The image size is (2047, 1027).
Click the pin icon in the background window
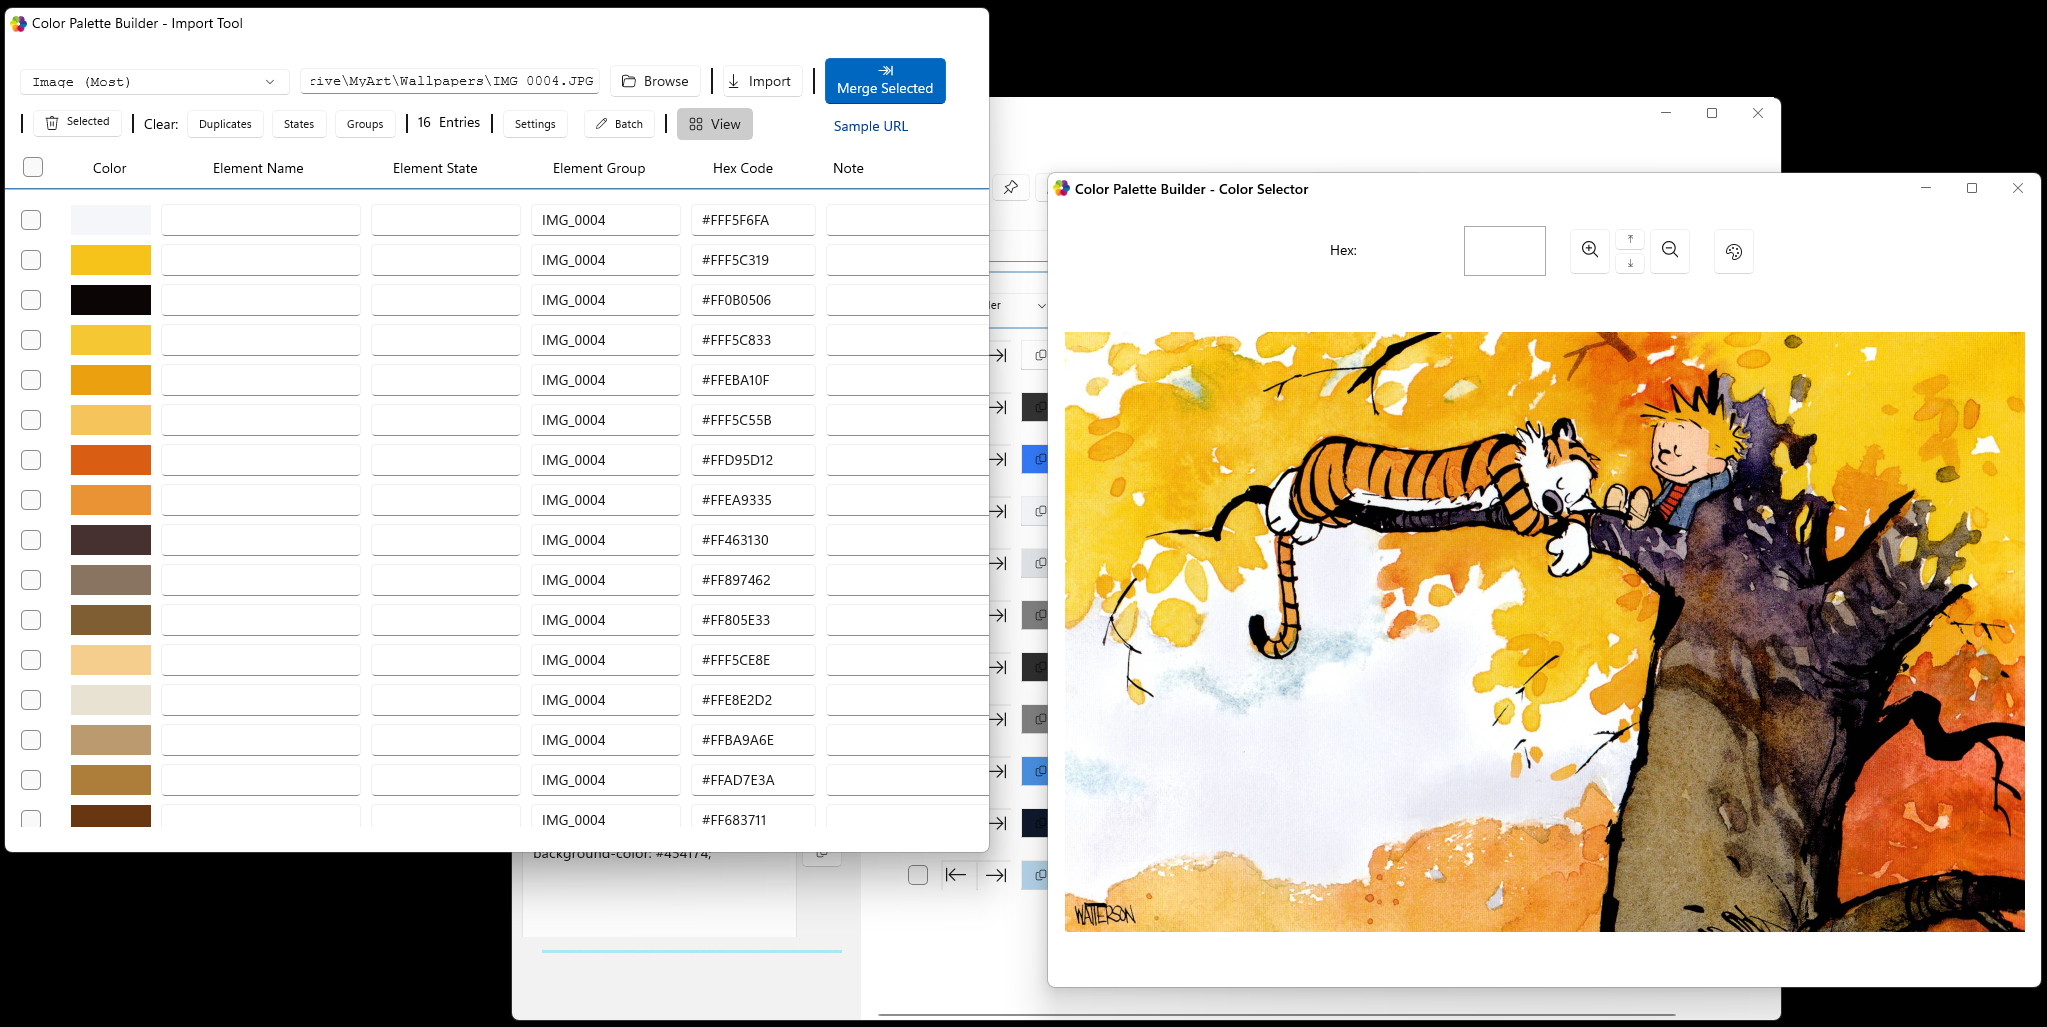coord(1011,187)
